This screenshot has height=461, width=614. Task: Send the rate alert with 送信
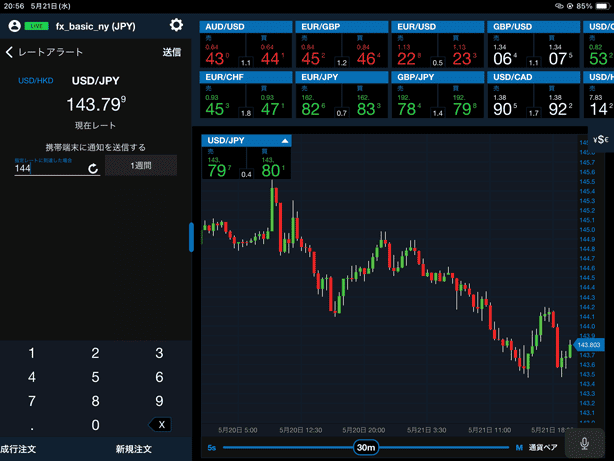point(172,52)
